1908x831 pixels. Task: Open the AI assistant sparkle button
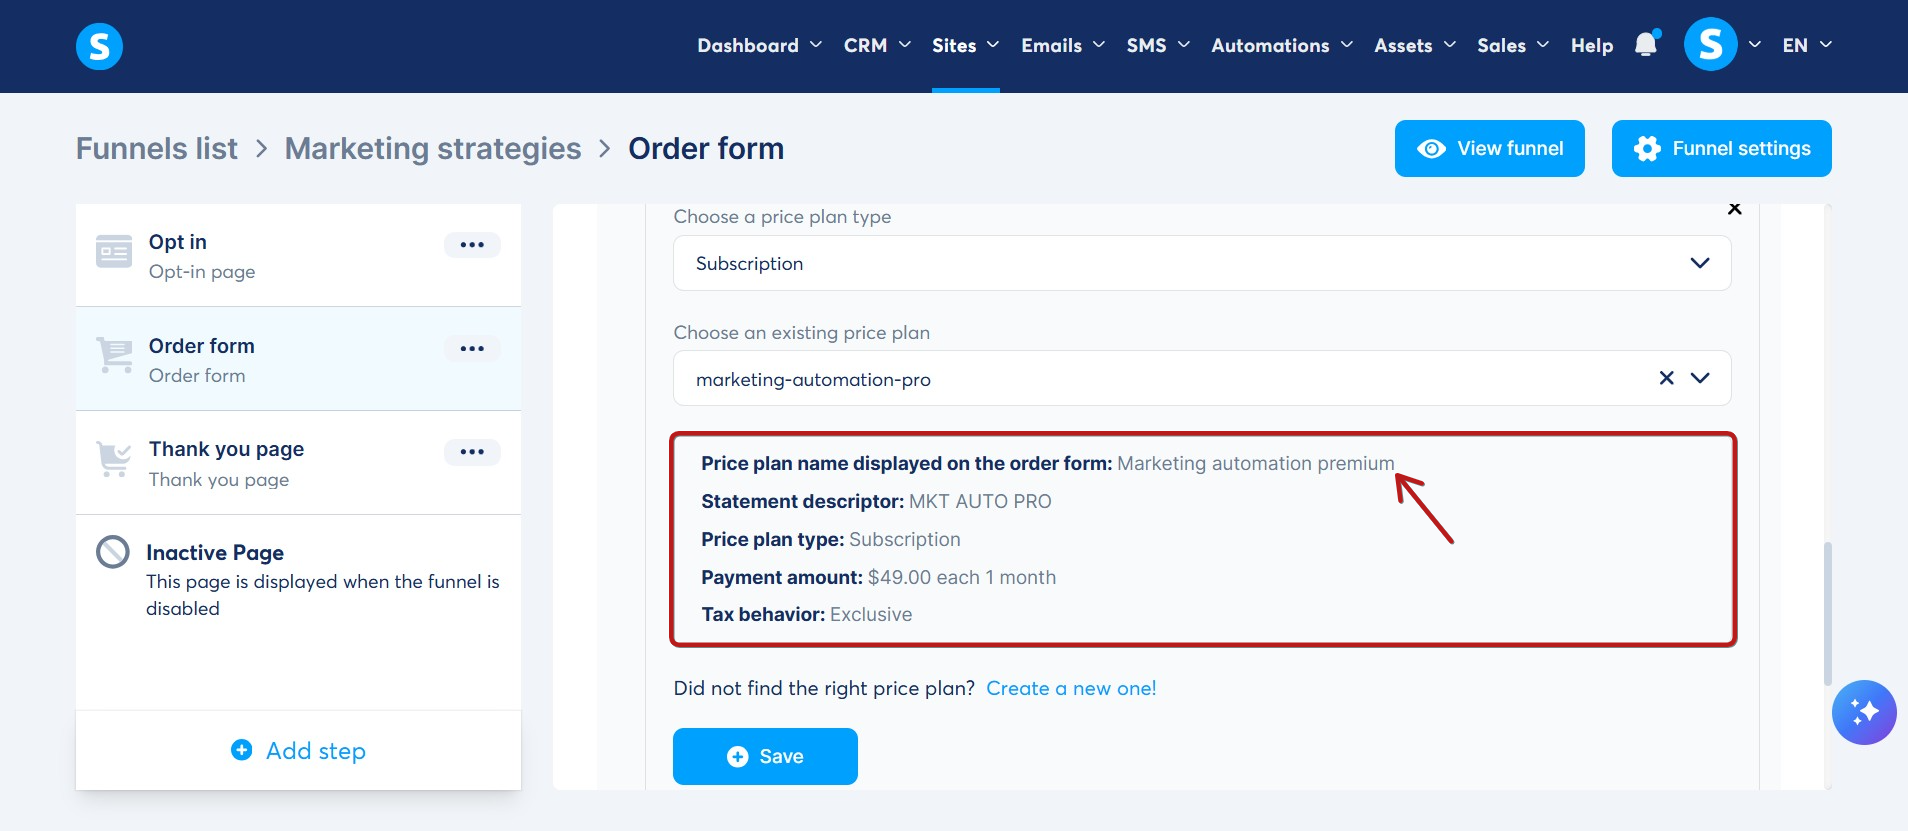coord(1864,713)
